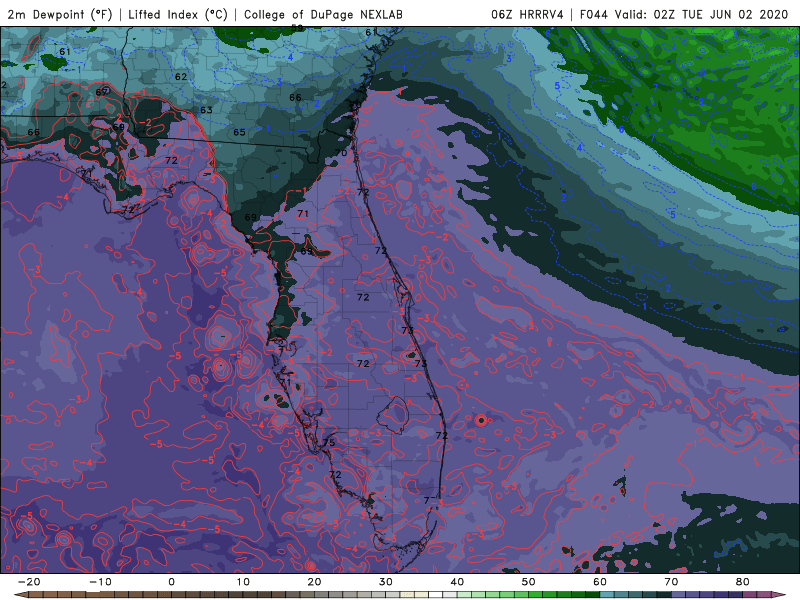Click the '50' tick on the color scale

tap(529, 582)
